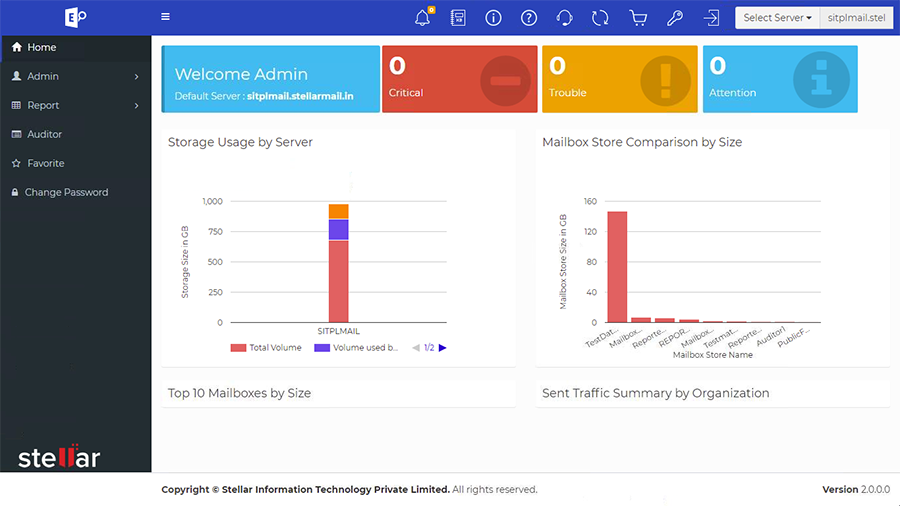
Task: Select Home in the sidebar
Action: pyautogui.click(x=41, y=47)
